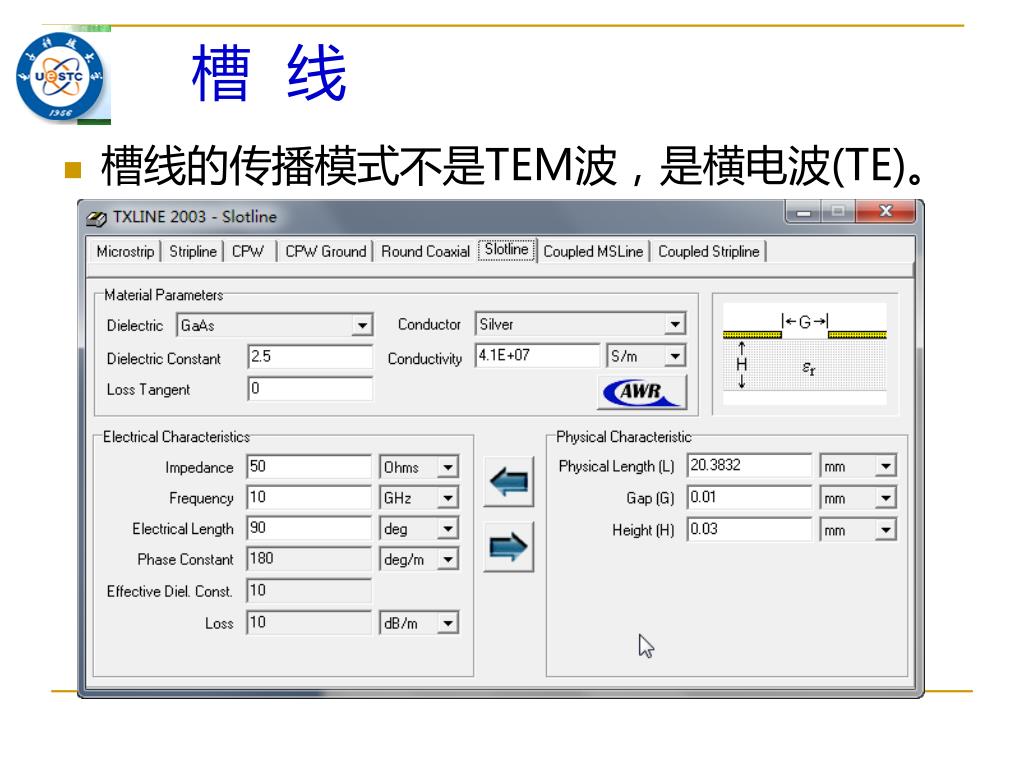Image resolution: width=1024 pixels, height=768 pixels.
Task: Click the left arrow synthesis button
Action: pyautogui.click(x=508, y=482)
